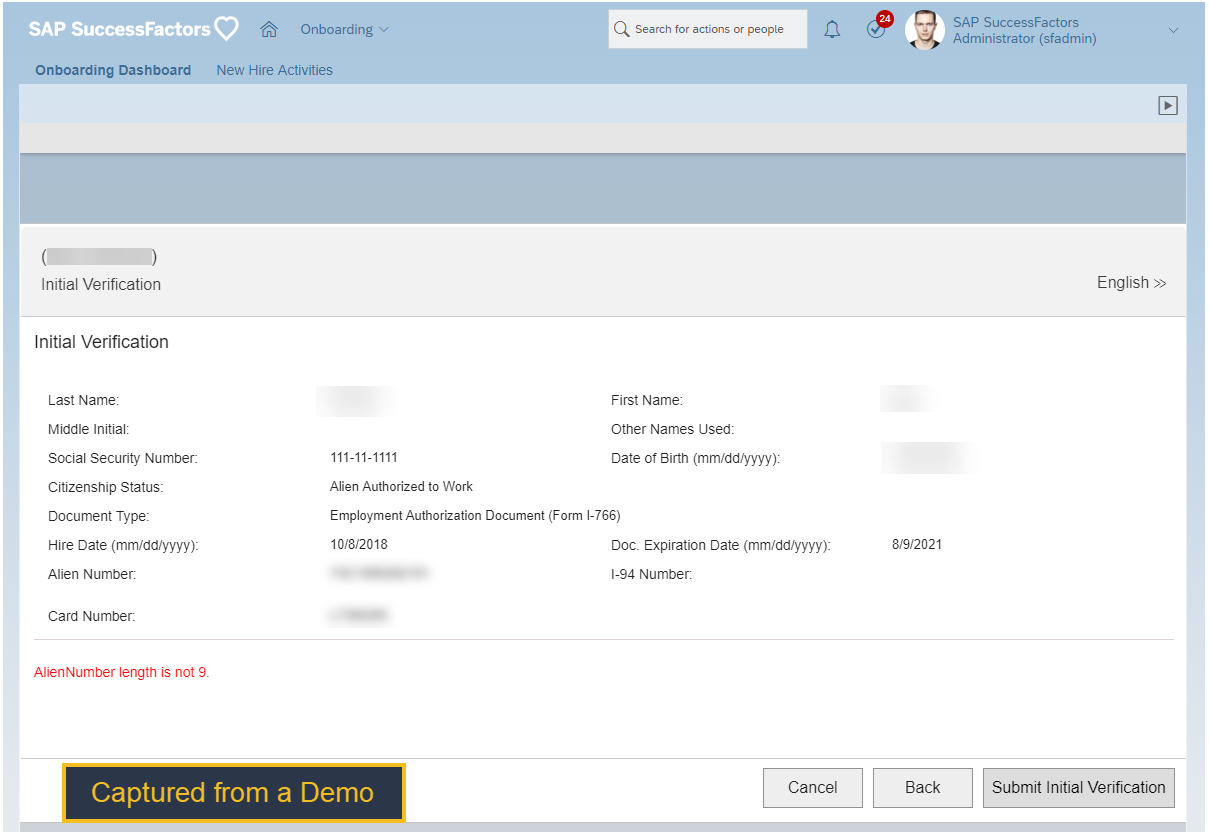
Task: Expand the user account menu chevron
Action: [x=1174, y=30]
